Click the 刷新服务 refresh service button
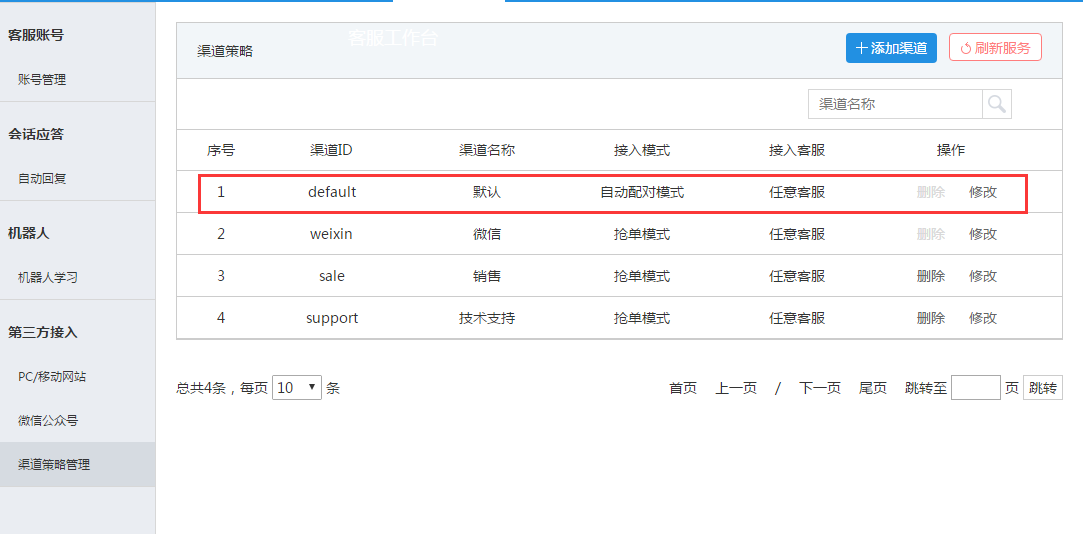 [994, 48]
